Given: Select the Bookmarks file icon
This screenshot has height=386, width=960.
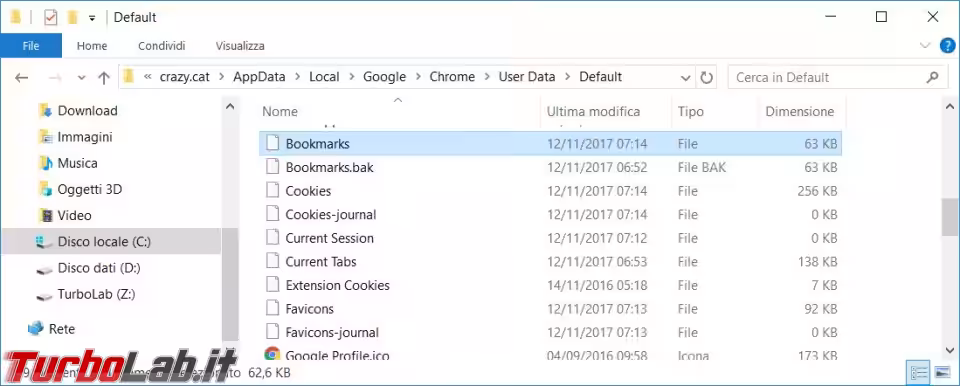Looking at the screenshot, I should (x=272, y=144).
